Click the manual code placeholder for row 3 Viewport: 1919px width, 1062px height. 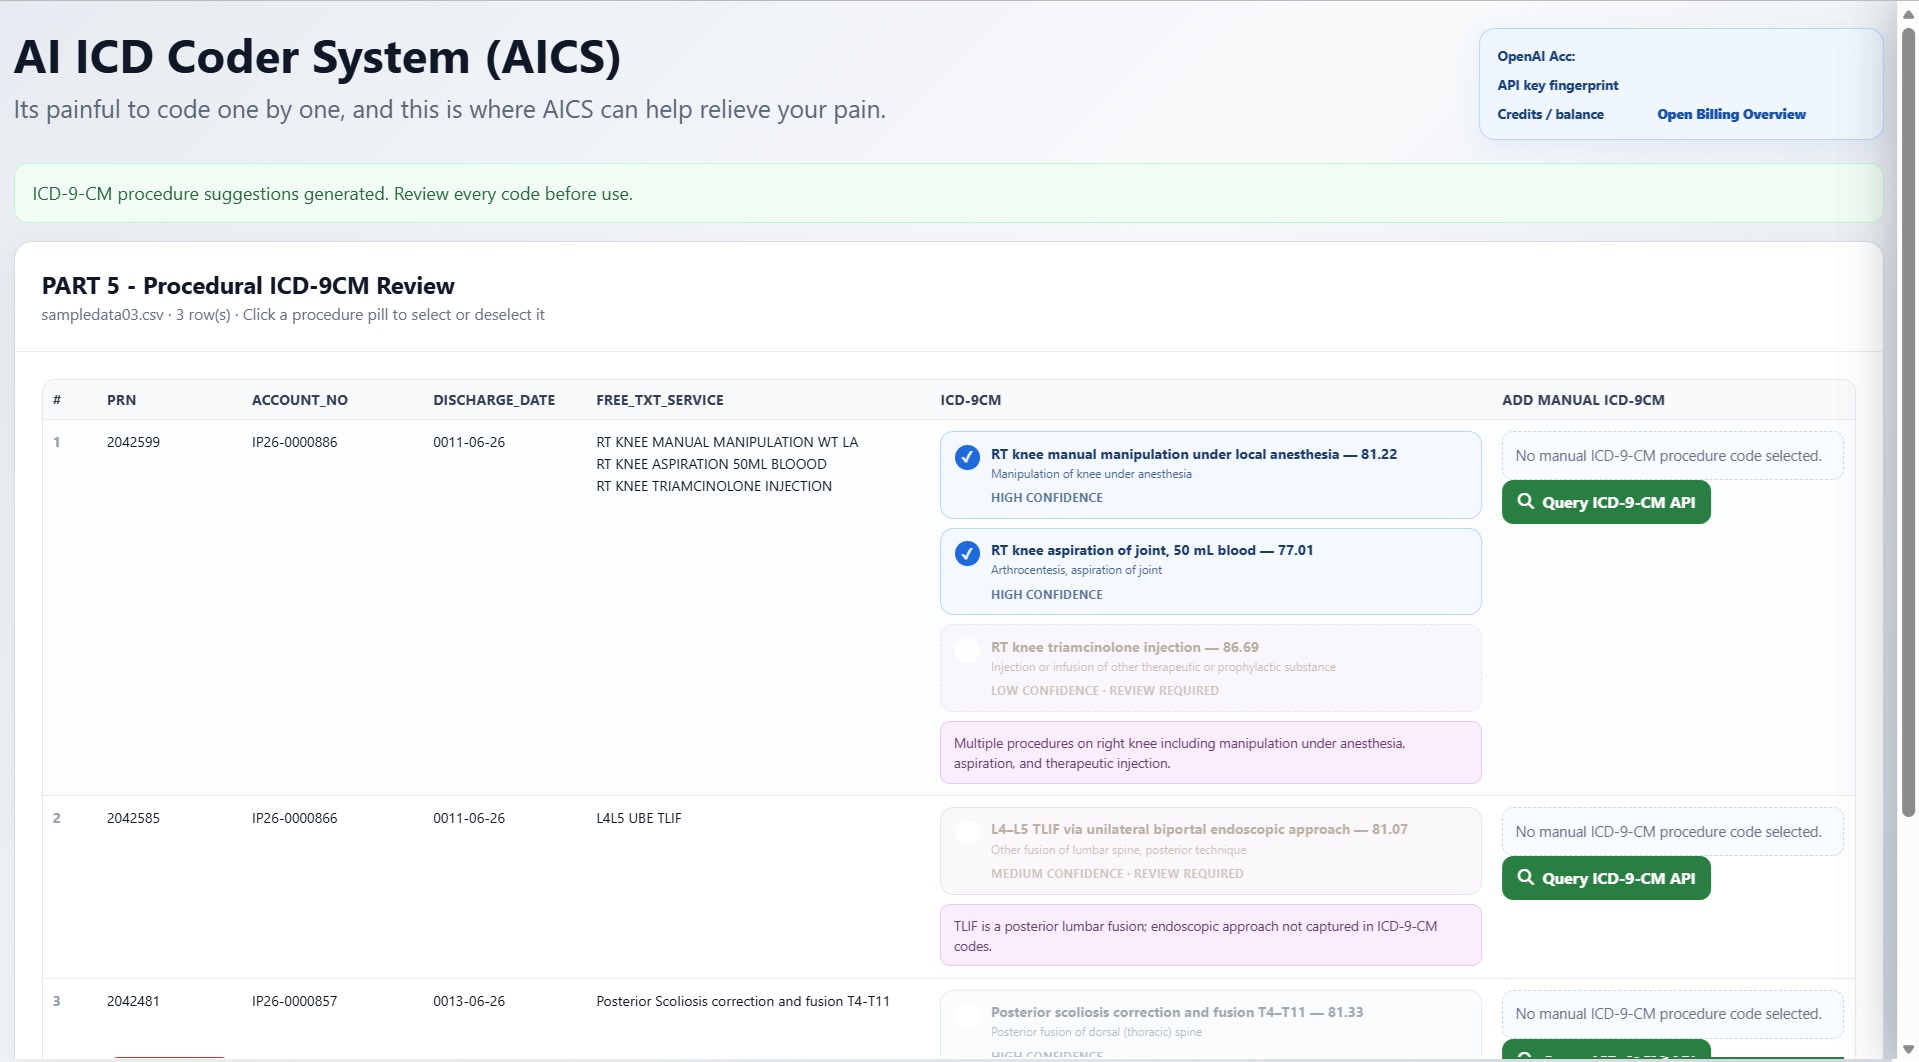pyautogui.click(x=1672, y=1014)
